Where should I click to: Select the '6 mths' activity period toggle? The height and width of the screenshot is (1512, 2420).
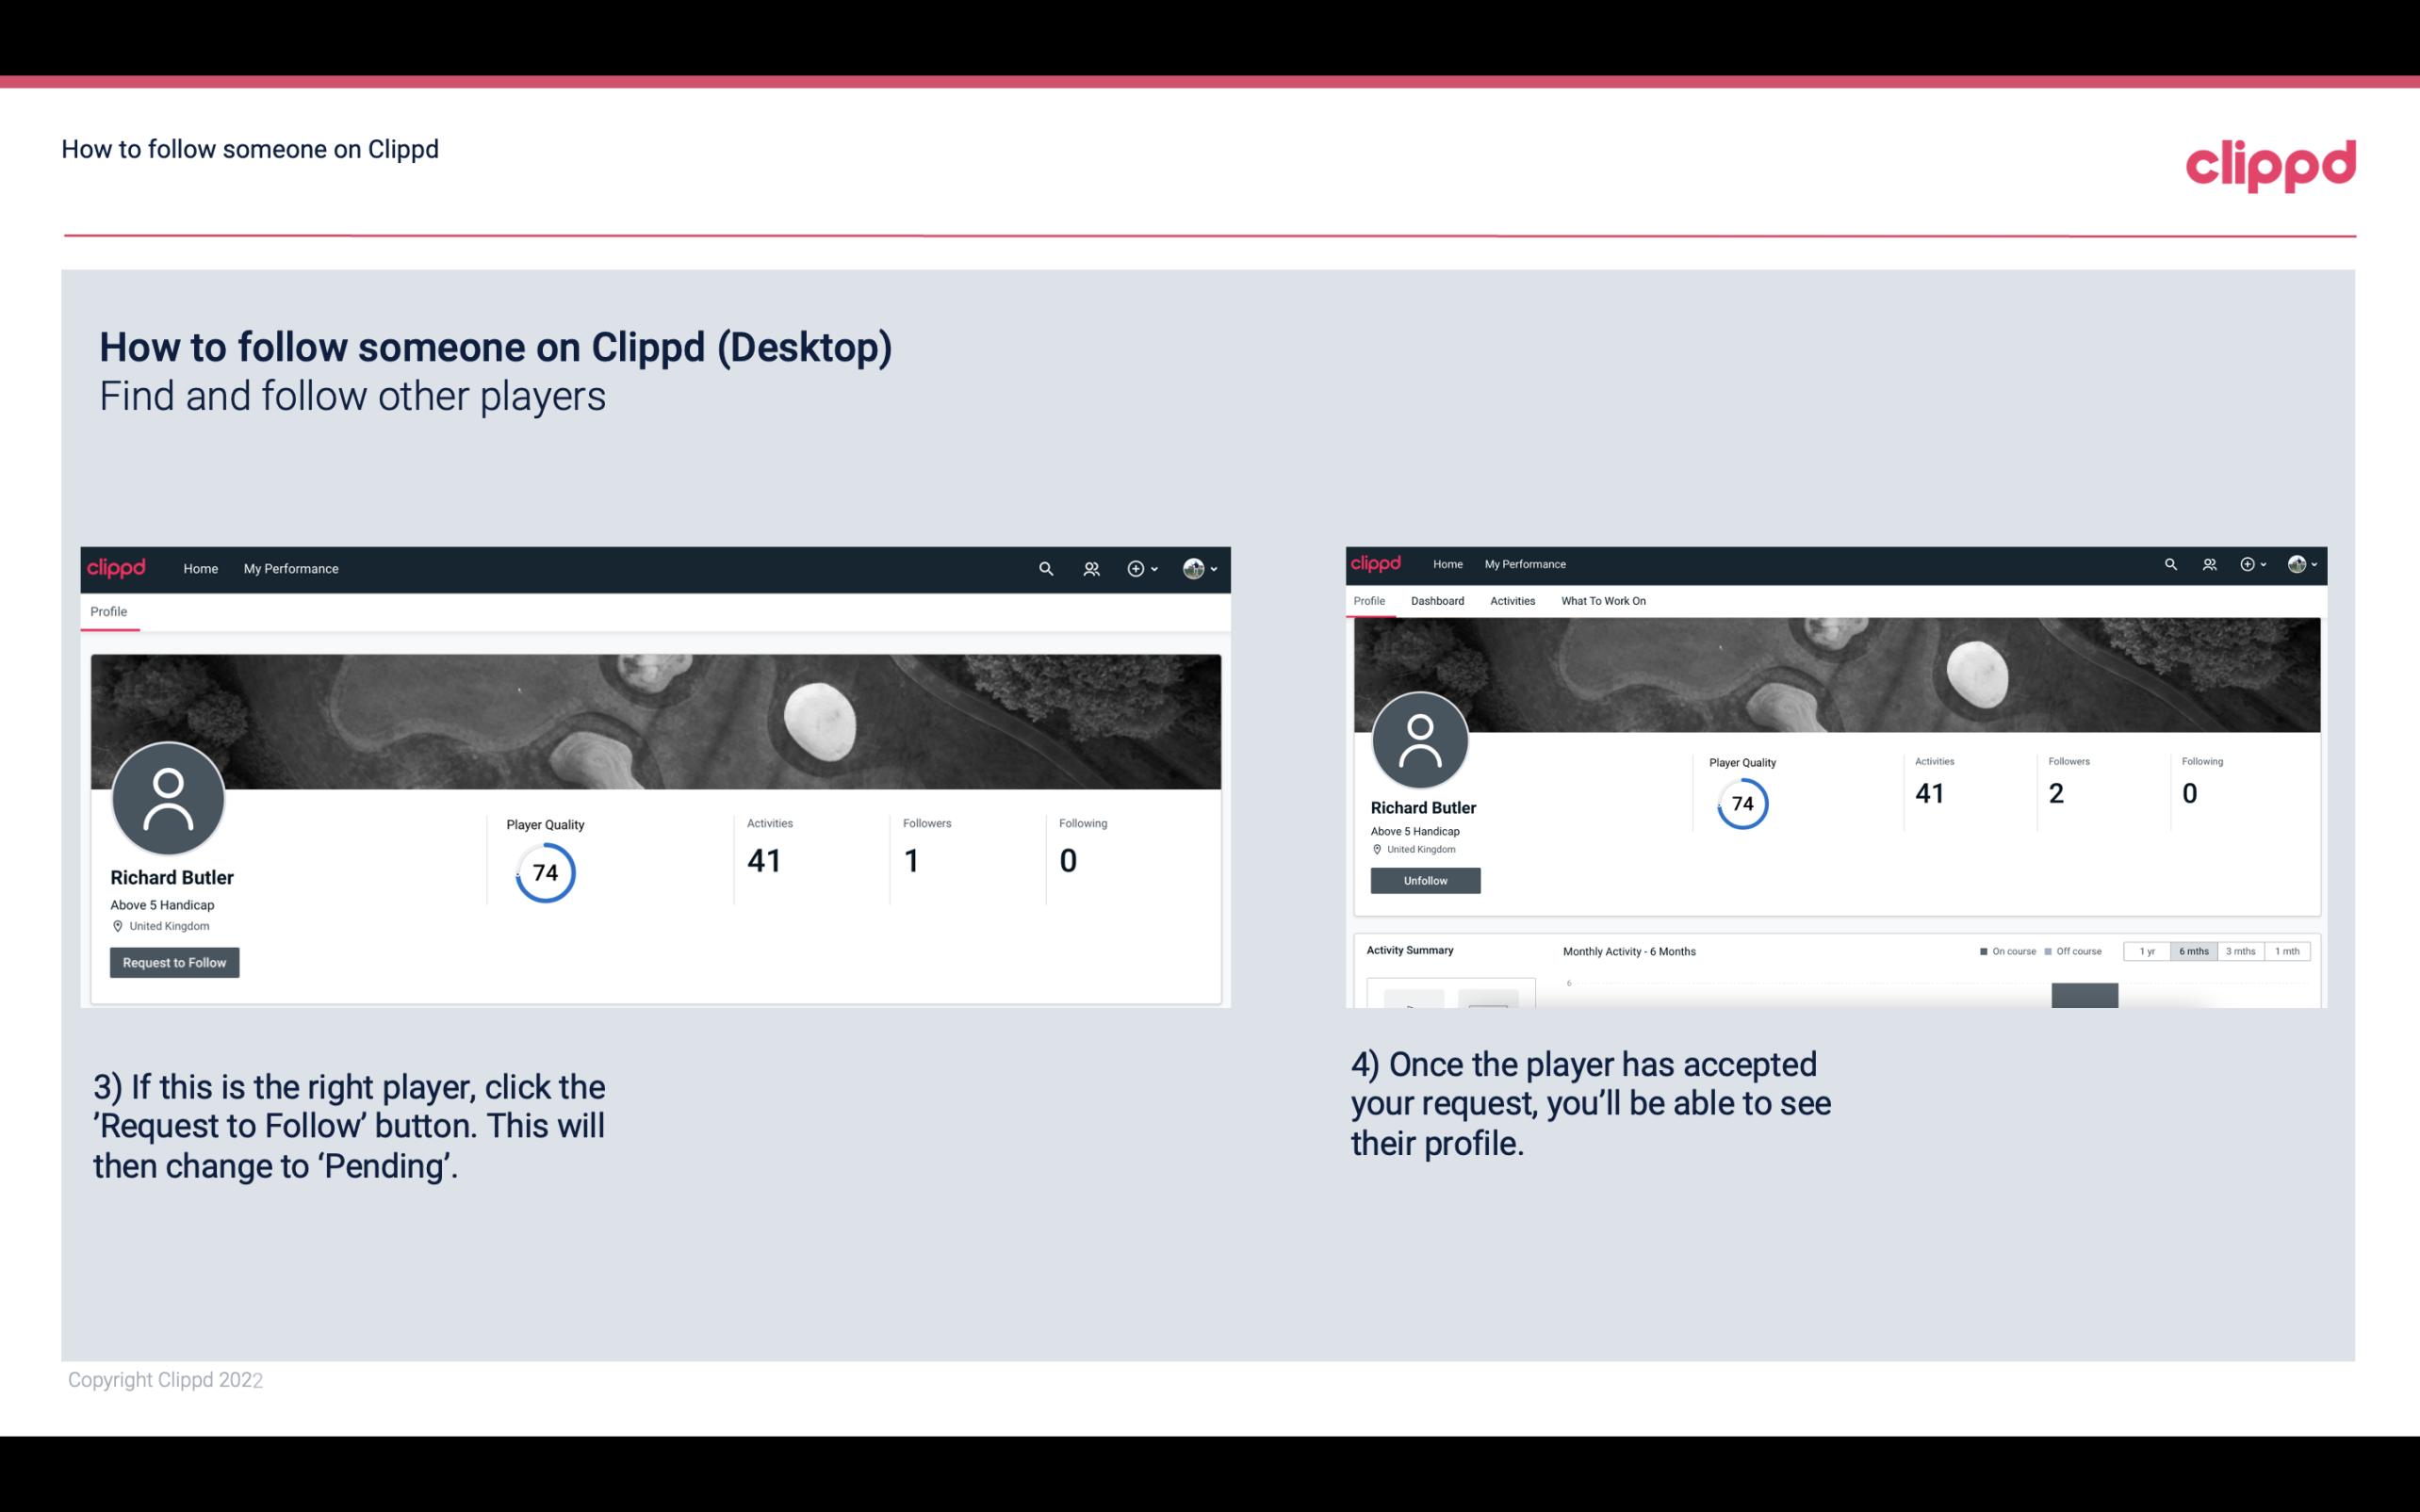tap(2192, 951)
